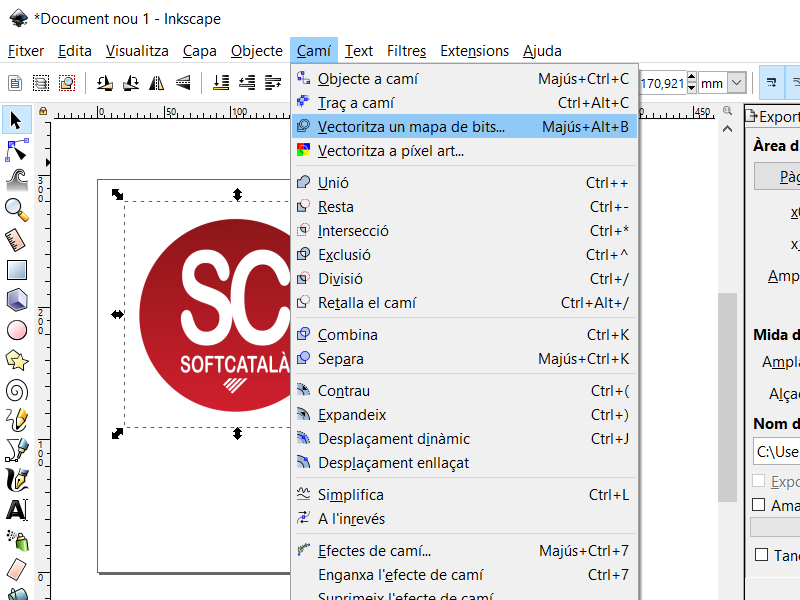Screen dimensions: 800x600
Task: Click the 170,921 value field
Action: coord(662,83)
